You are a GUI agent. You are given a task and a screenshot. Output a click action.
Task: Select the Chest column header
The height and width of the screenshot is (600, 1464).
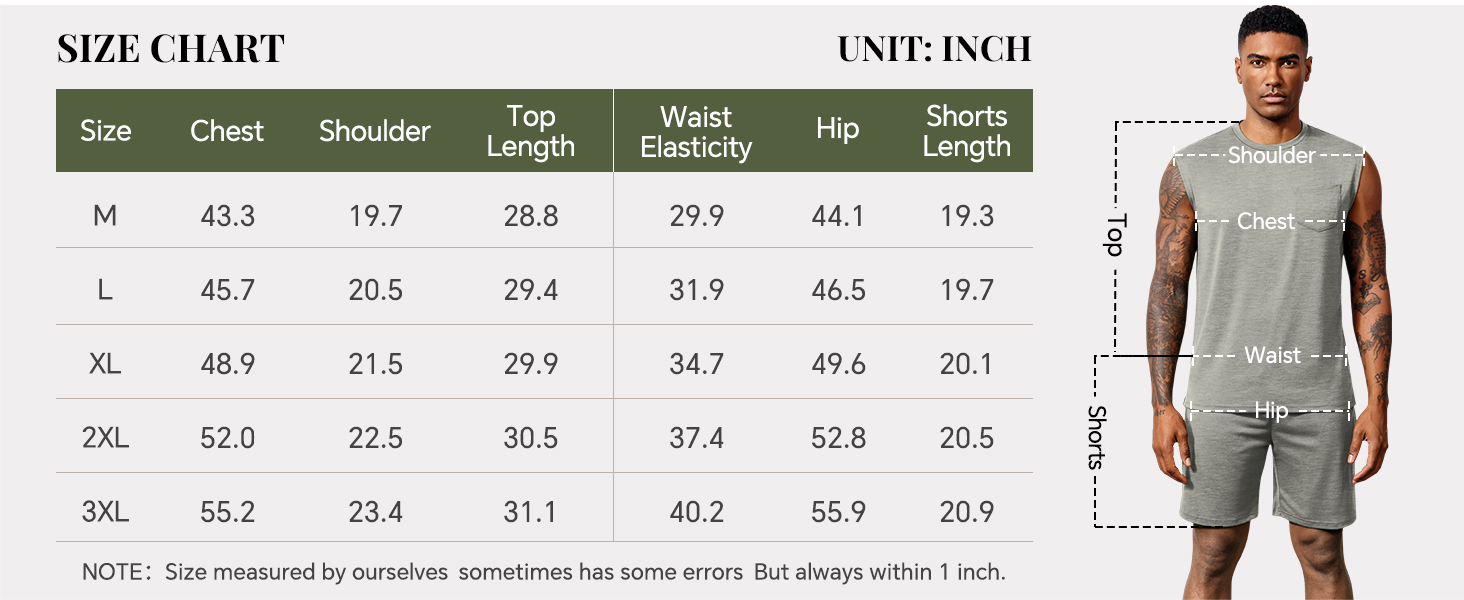(x=227, y=131)
